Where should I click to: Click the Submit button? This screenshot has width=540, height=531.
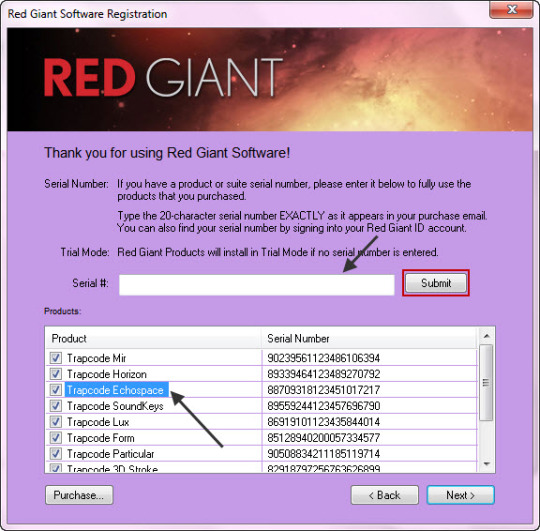436,283
